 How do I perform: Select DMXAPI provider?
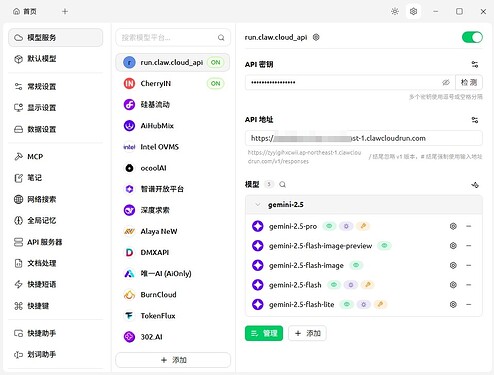(x=173, y=252)
